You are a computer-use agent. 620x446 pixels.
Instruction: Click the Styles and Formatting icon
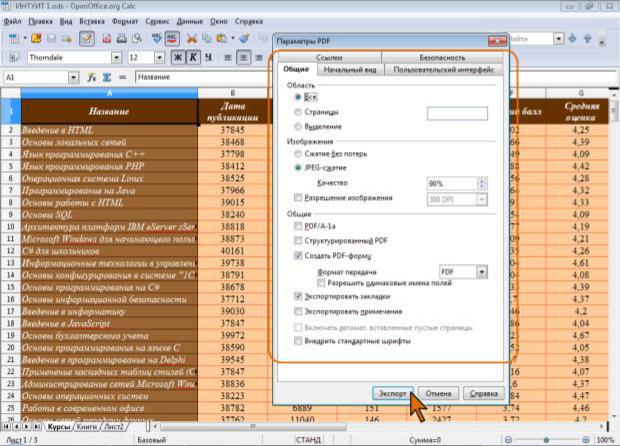click(13, 58)
